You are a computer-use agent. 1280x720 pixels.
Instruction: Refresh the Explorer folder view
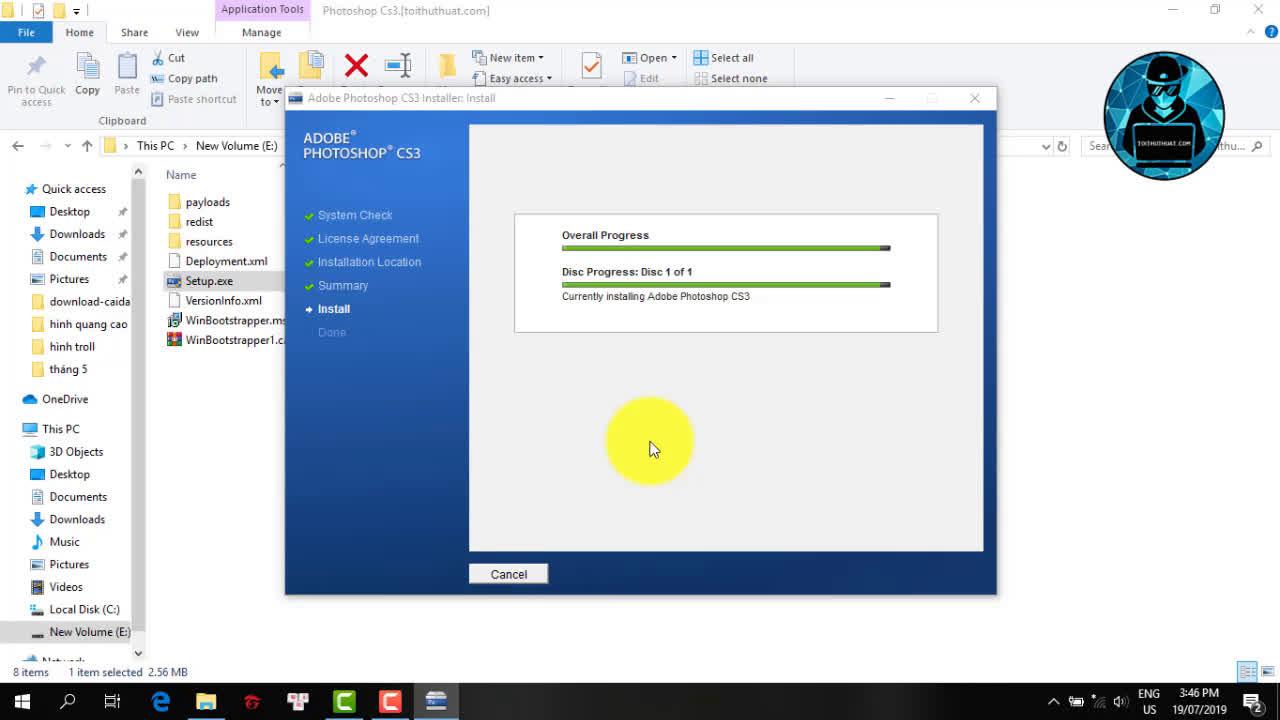click(x=1062, y=146)
